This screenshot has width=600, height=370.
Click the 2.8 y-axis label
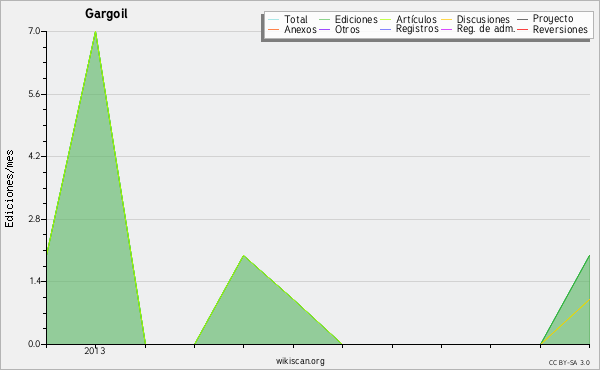34,219
